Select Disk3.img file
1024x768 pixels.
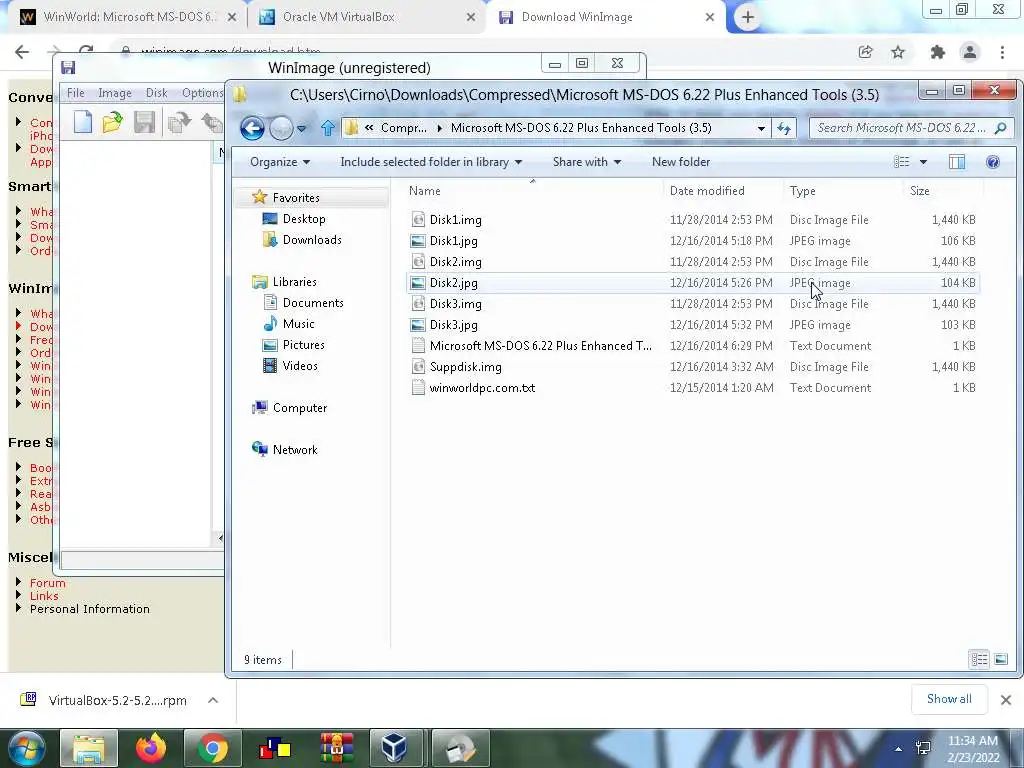[455, 304]
